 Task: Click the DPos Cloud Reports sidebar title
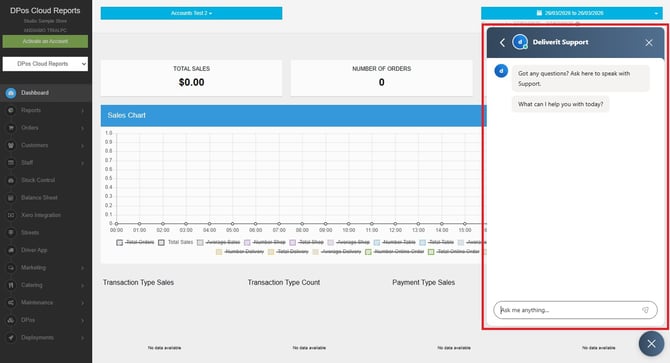point(45,11)
